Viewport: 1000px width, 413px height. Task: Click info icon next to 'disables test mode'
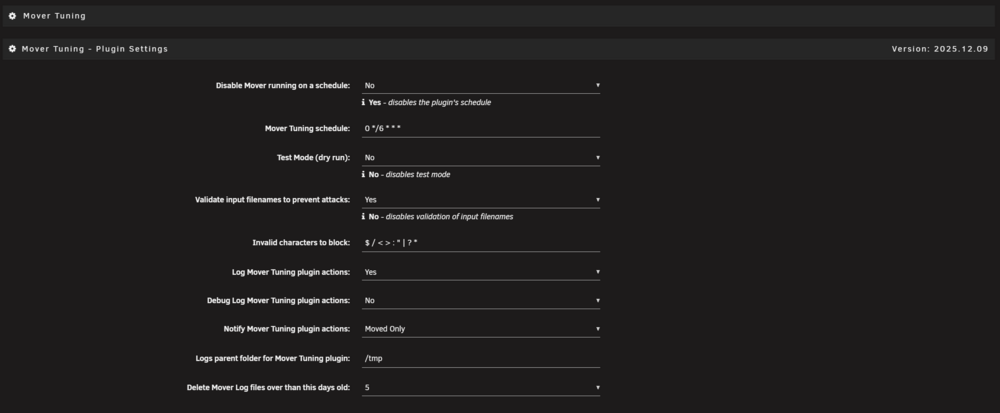click(364, 174)
